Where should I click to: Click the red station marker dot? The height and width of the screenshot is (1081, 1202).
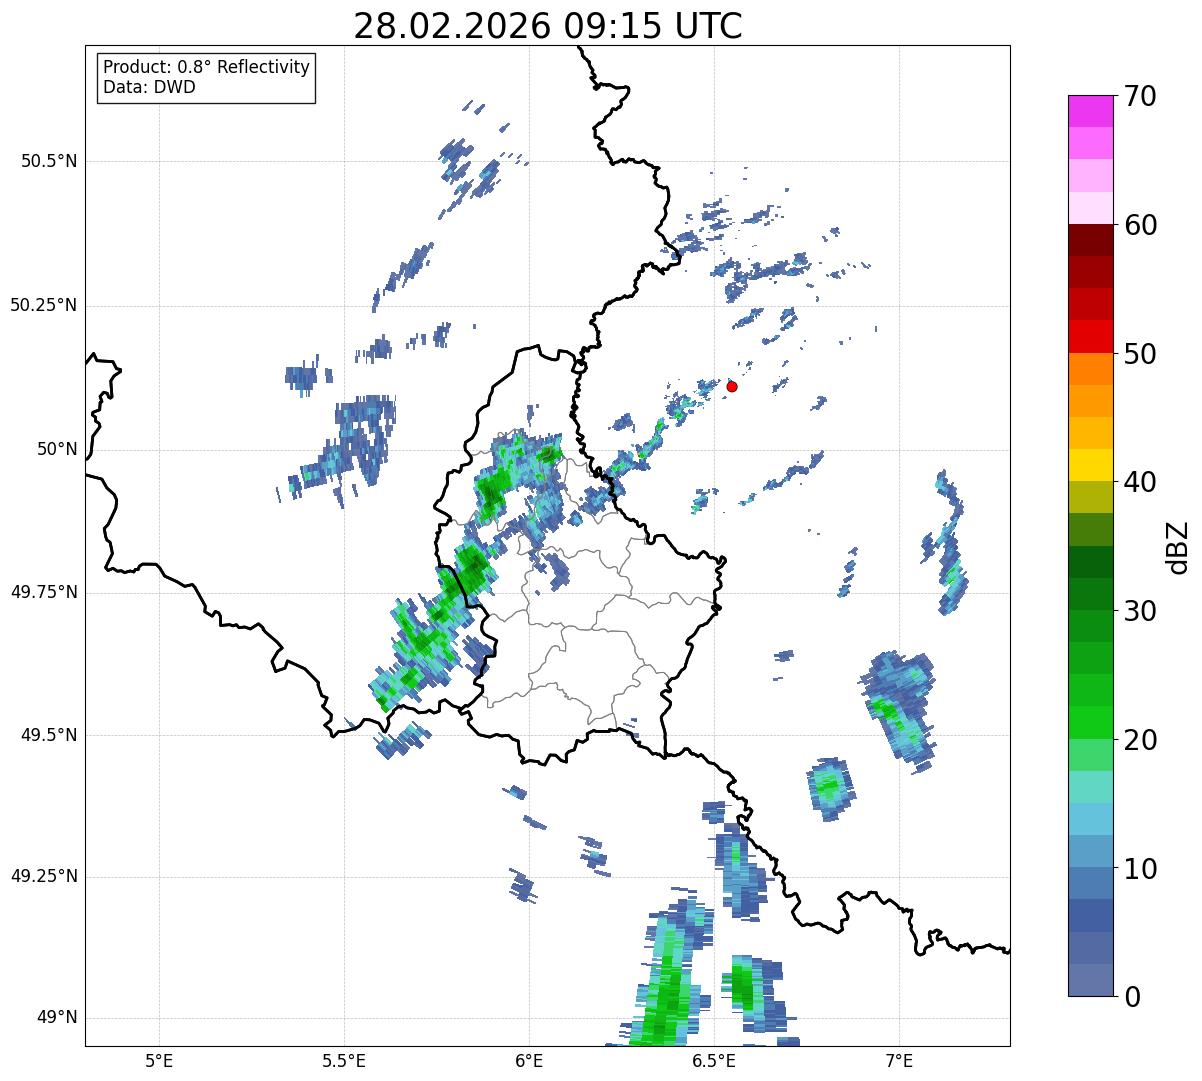[x=732, y=386]
